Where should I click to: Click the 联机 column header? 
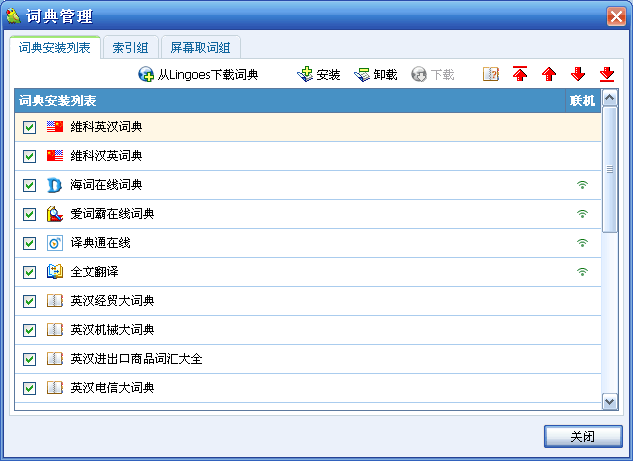[x=583, y=101]
